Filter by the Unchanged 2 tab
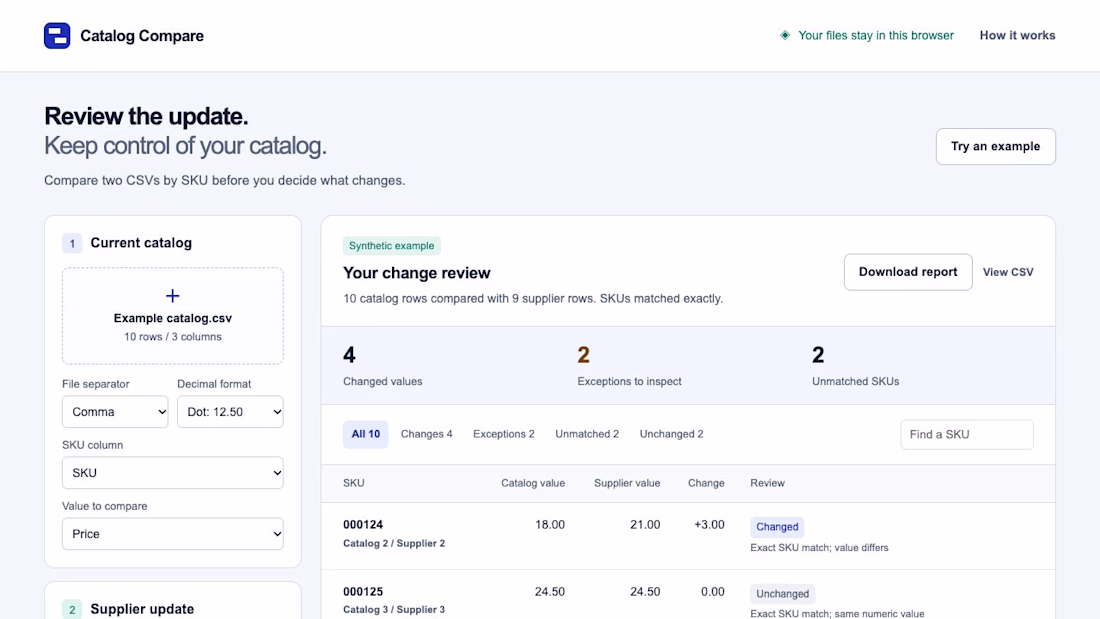The width and height of the screenshot is (1100, 619). (x=671, y=434)
